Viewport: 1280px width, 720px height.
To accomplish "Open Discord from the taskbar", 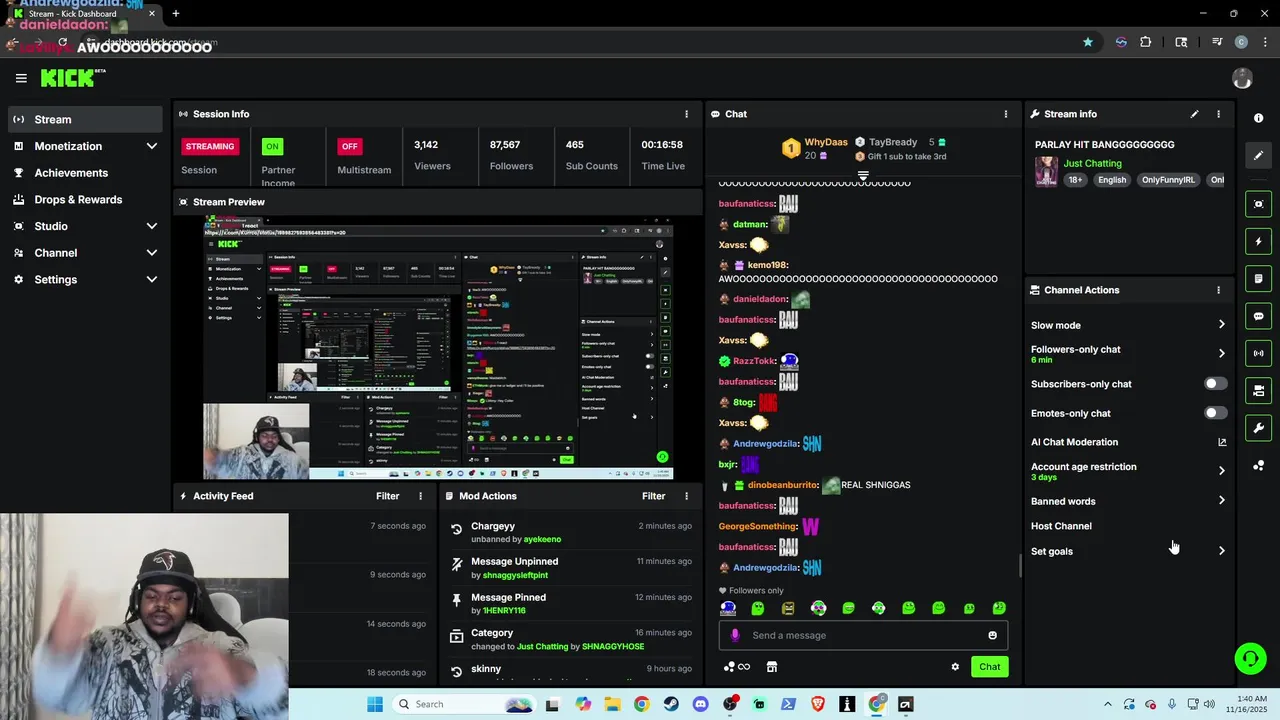I will (700, 704).
